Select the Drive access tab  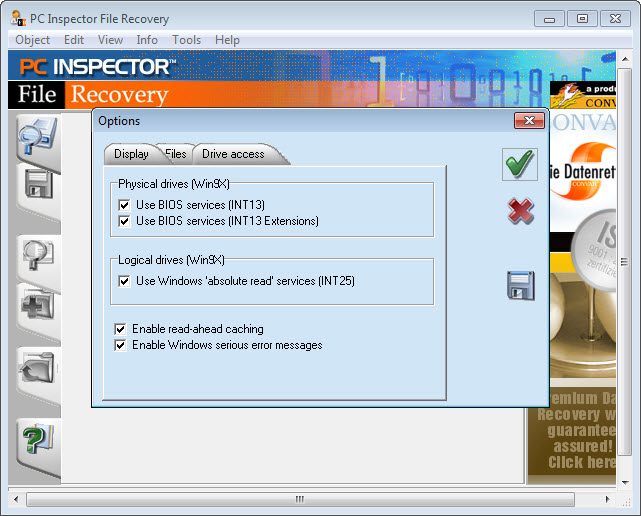(234, 154)
